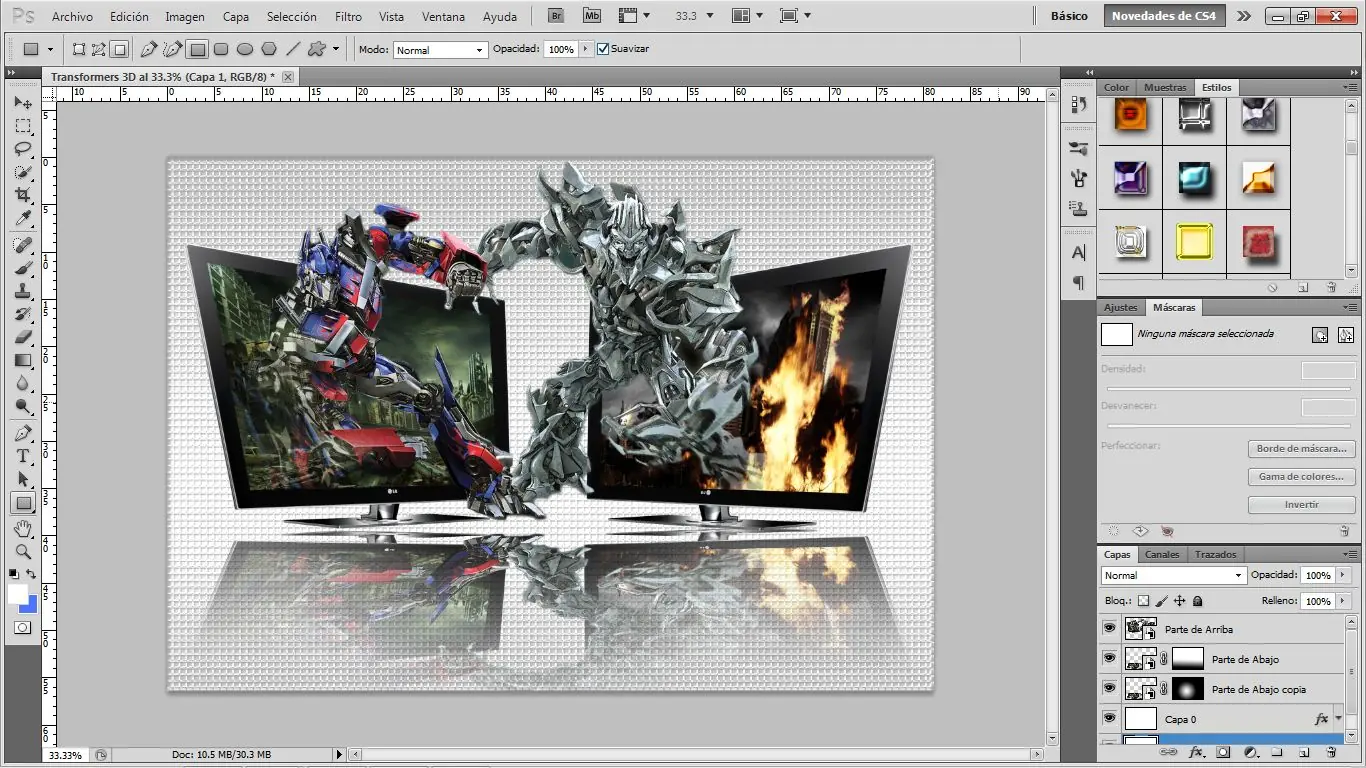Toggle the Suavizar checkbox
Screen dimensions: 1366x768
click(x=603, y=49)
